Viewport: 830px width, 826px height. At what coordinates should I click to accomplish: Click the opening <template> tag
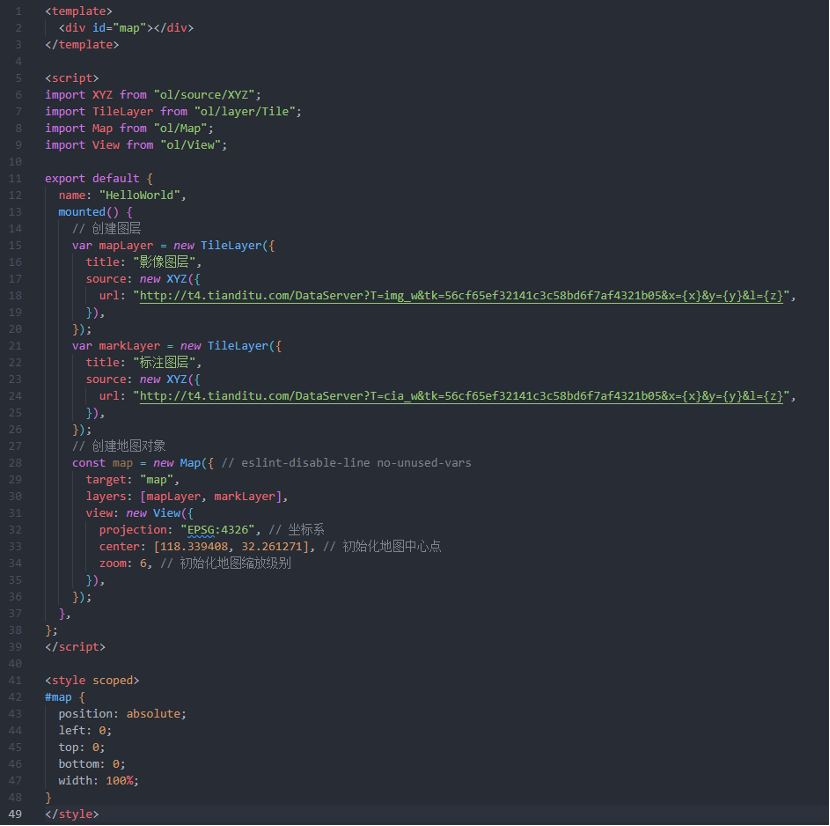pyautogui.click(x=78, y=11)
